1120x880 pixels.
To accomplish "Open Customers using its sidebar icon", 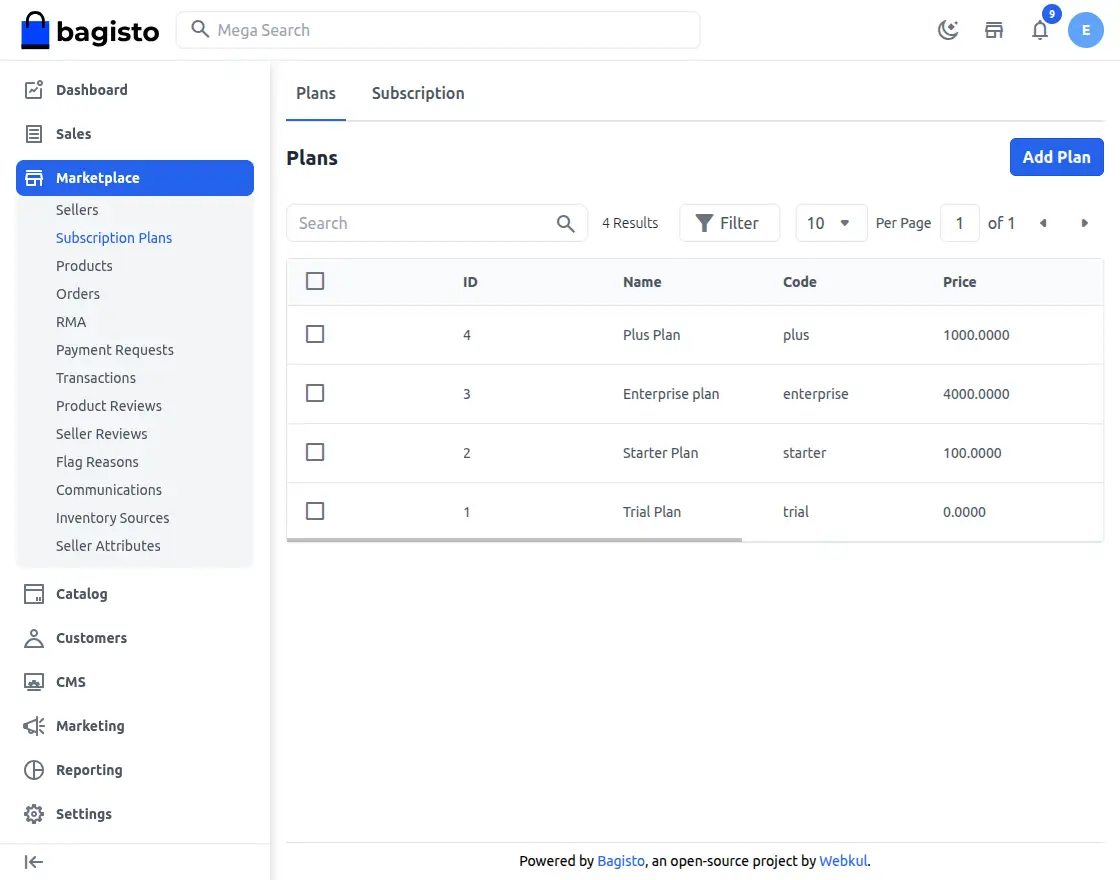I will pos(34,637).
